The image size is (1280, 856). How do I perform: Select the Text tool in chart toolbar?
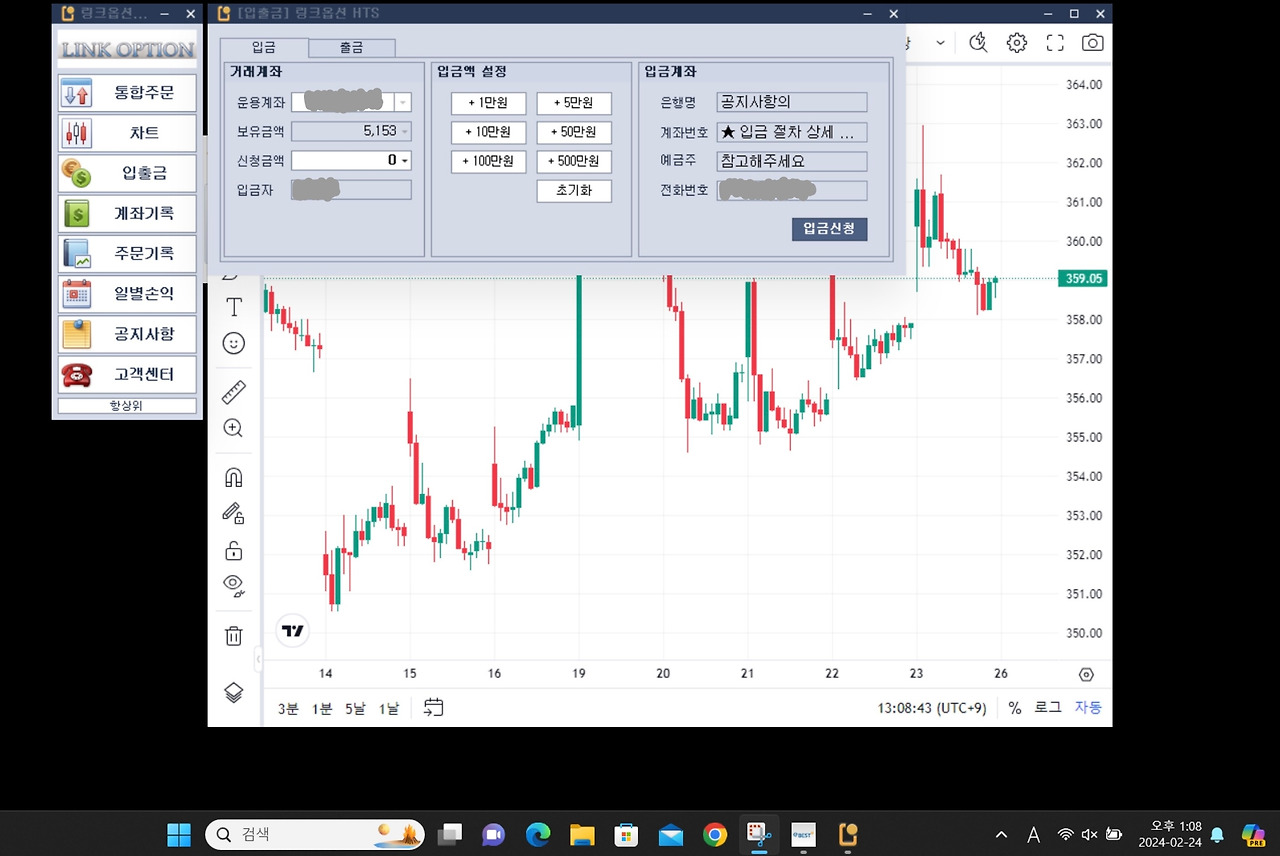click(x=234, y=306)
